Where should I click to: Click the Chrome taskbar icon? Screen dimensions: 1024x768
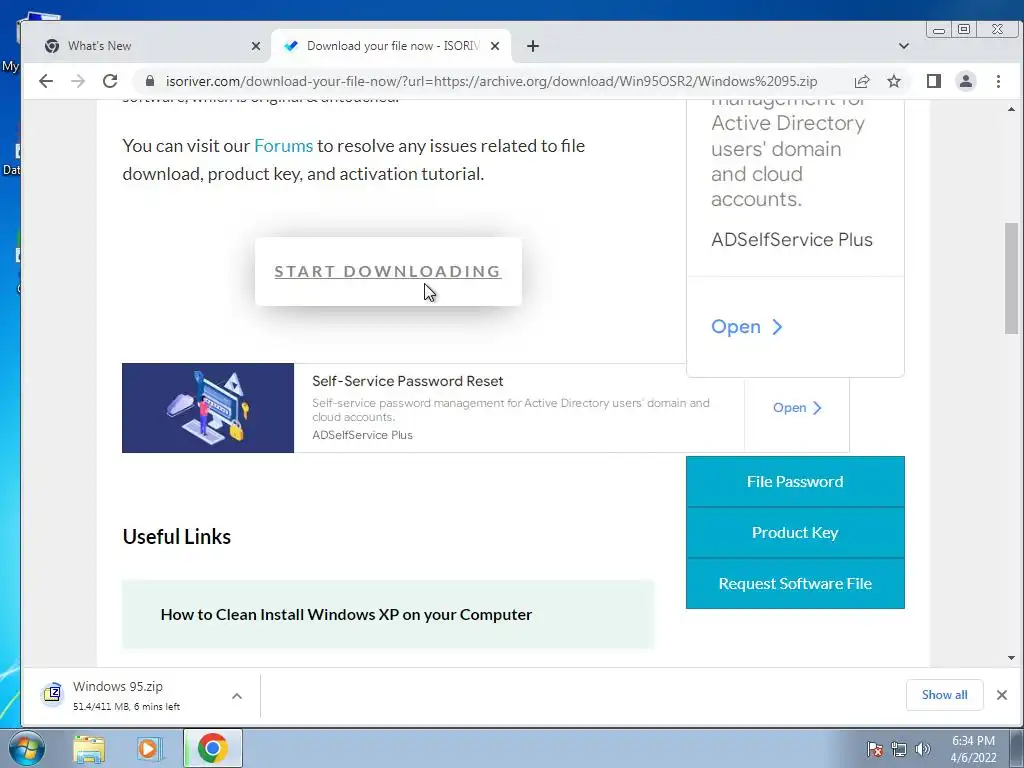pyautogui.click(x=213, y=748)
